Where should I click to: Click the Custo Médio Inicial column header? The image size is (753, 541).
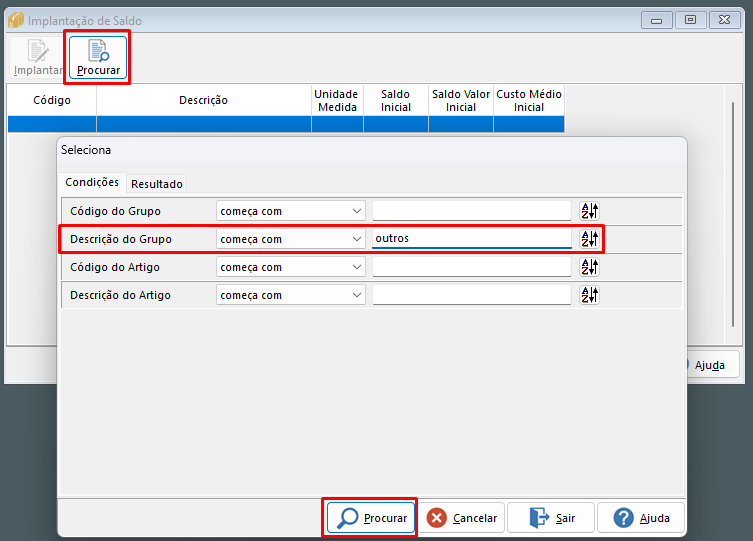[x=529, y=100]
